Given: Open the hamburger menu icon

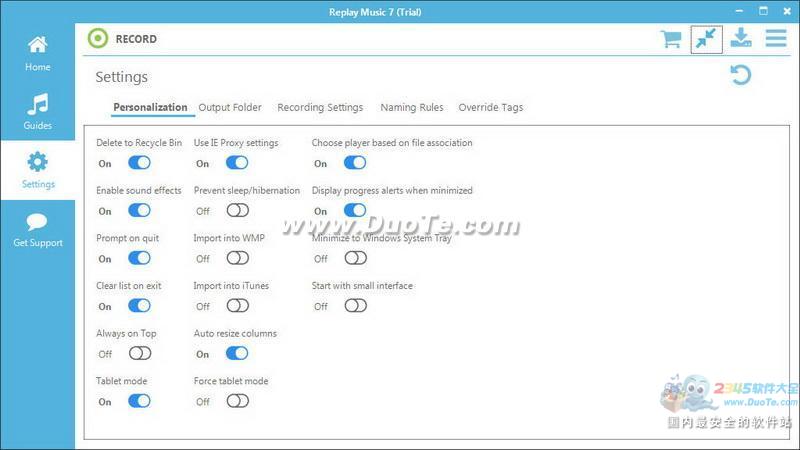Looking at the screenshot, I should tap(776, 38).
